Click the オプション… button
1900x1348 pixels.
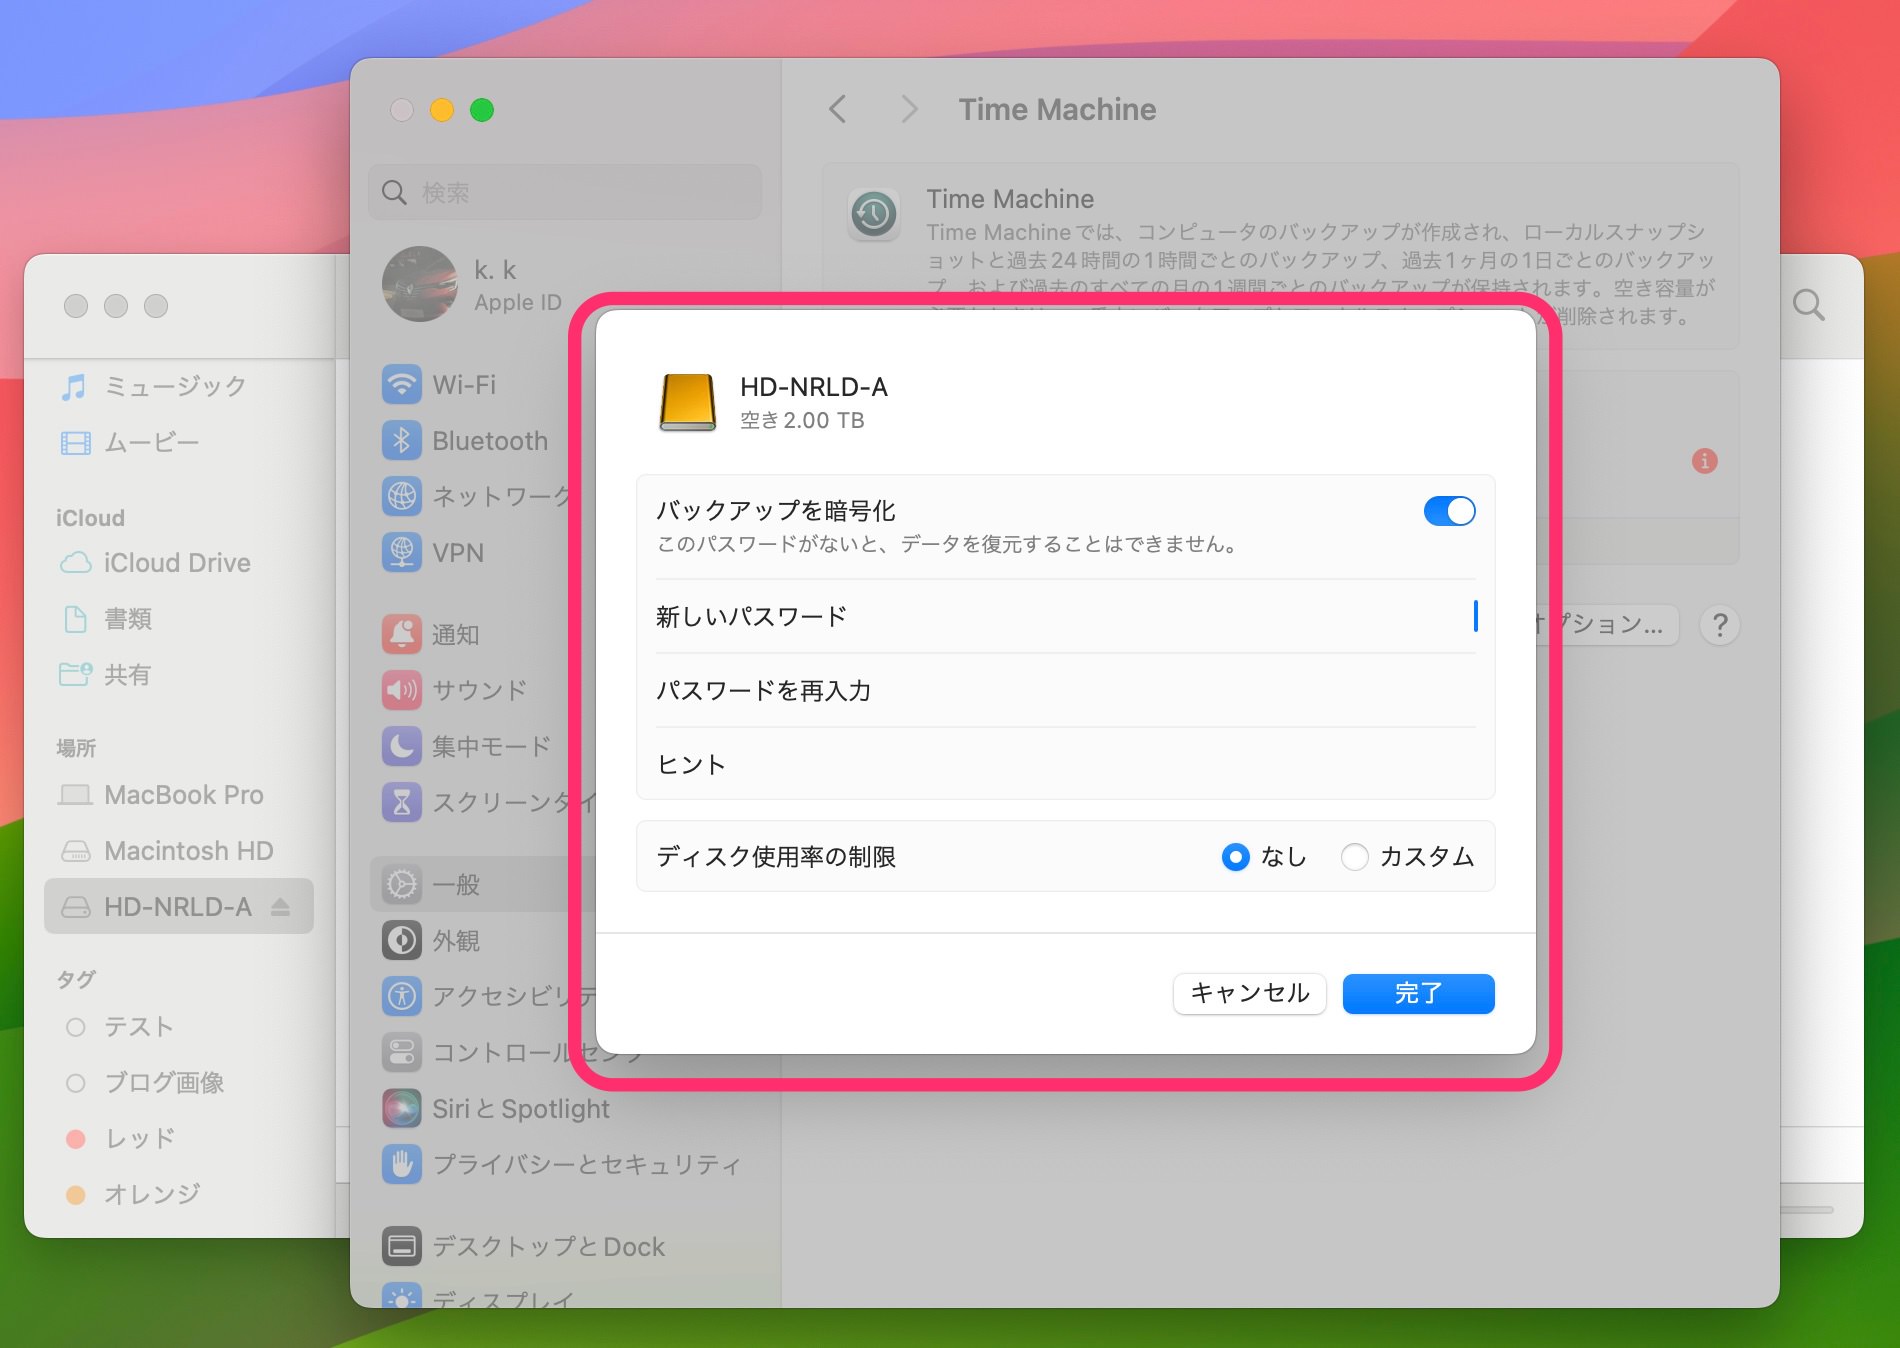1606,625
